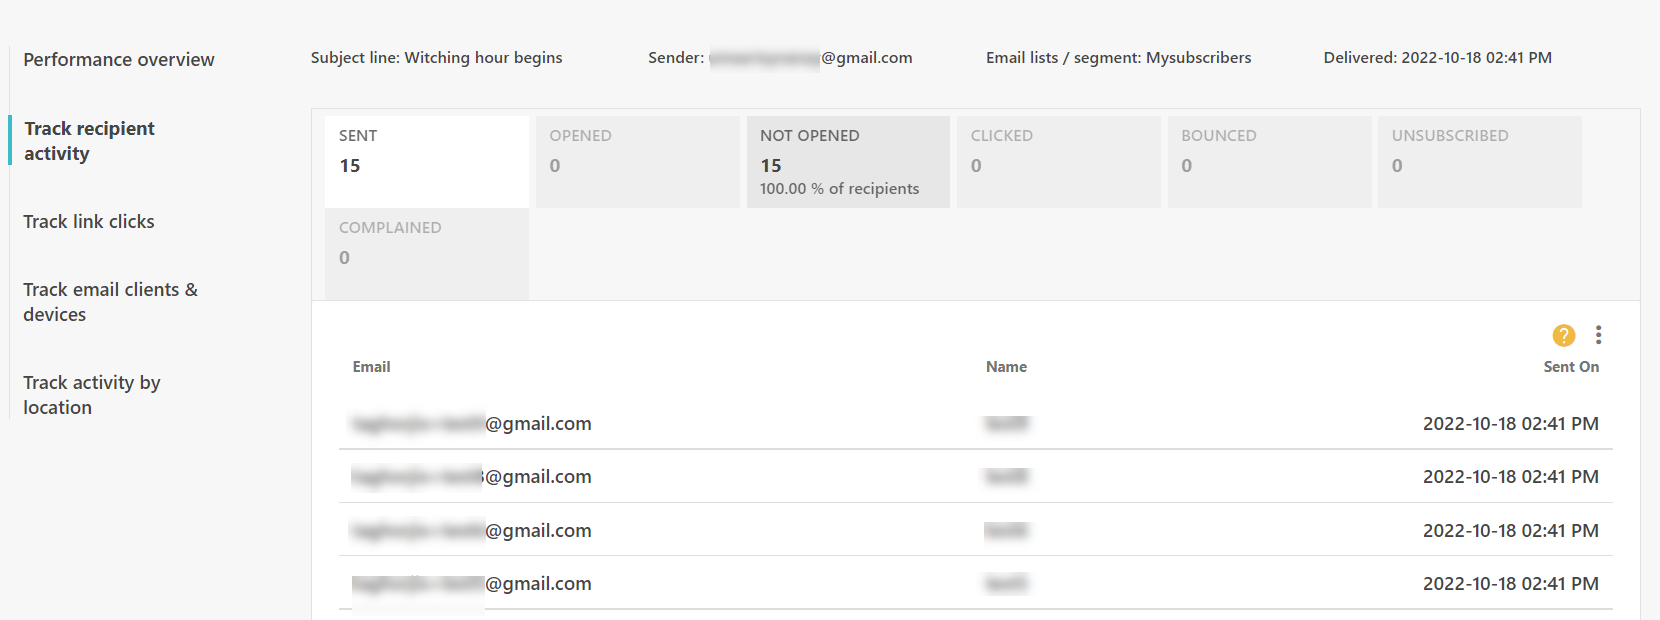Select Track recipient activity in sidebar

click(x=89, y=140)
